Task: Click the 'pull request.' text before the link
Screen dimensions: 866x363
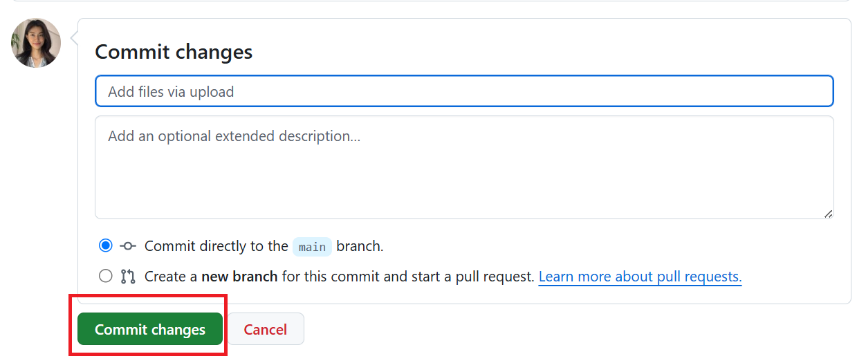Action: (x=472, y=276)
